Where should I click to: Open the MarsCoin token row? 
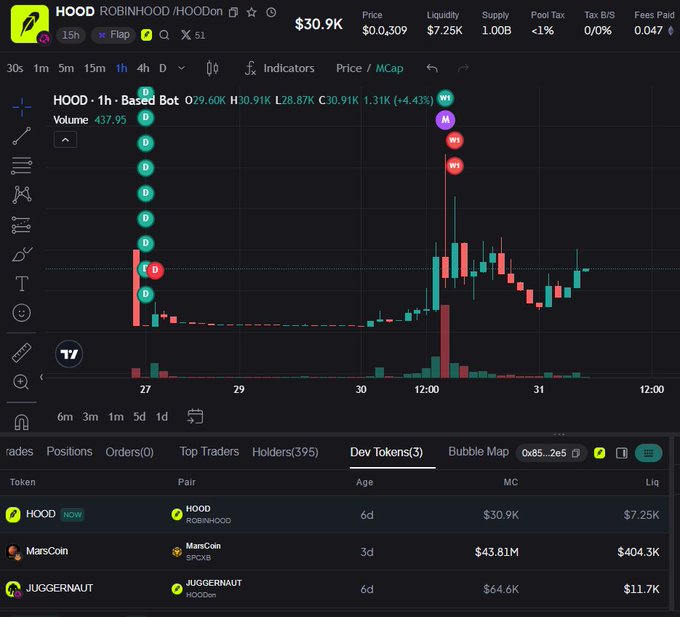pyautogui.click(x=334, y=552)
